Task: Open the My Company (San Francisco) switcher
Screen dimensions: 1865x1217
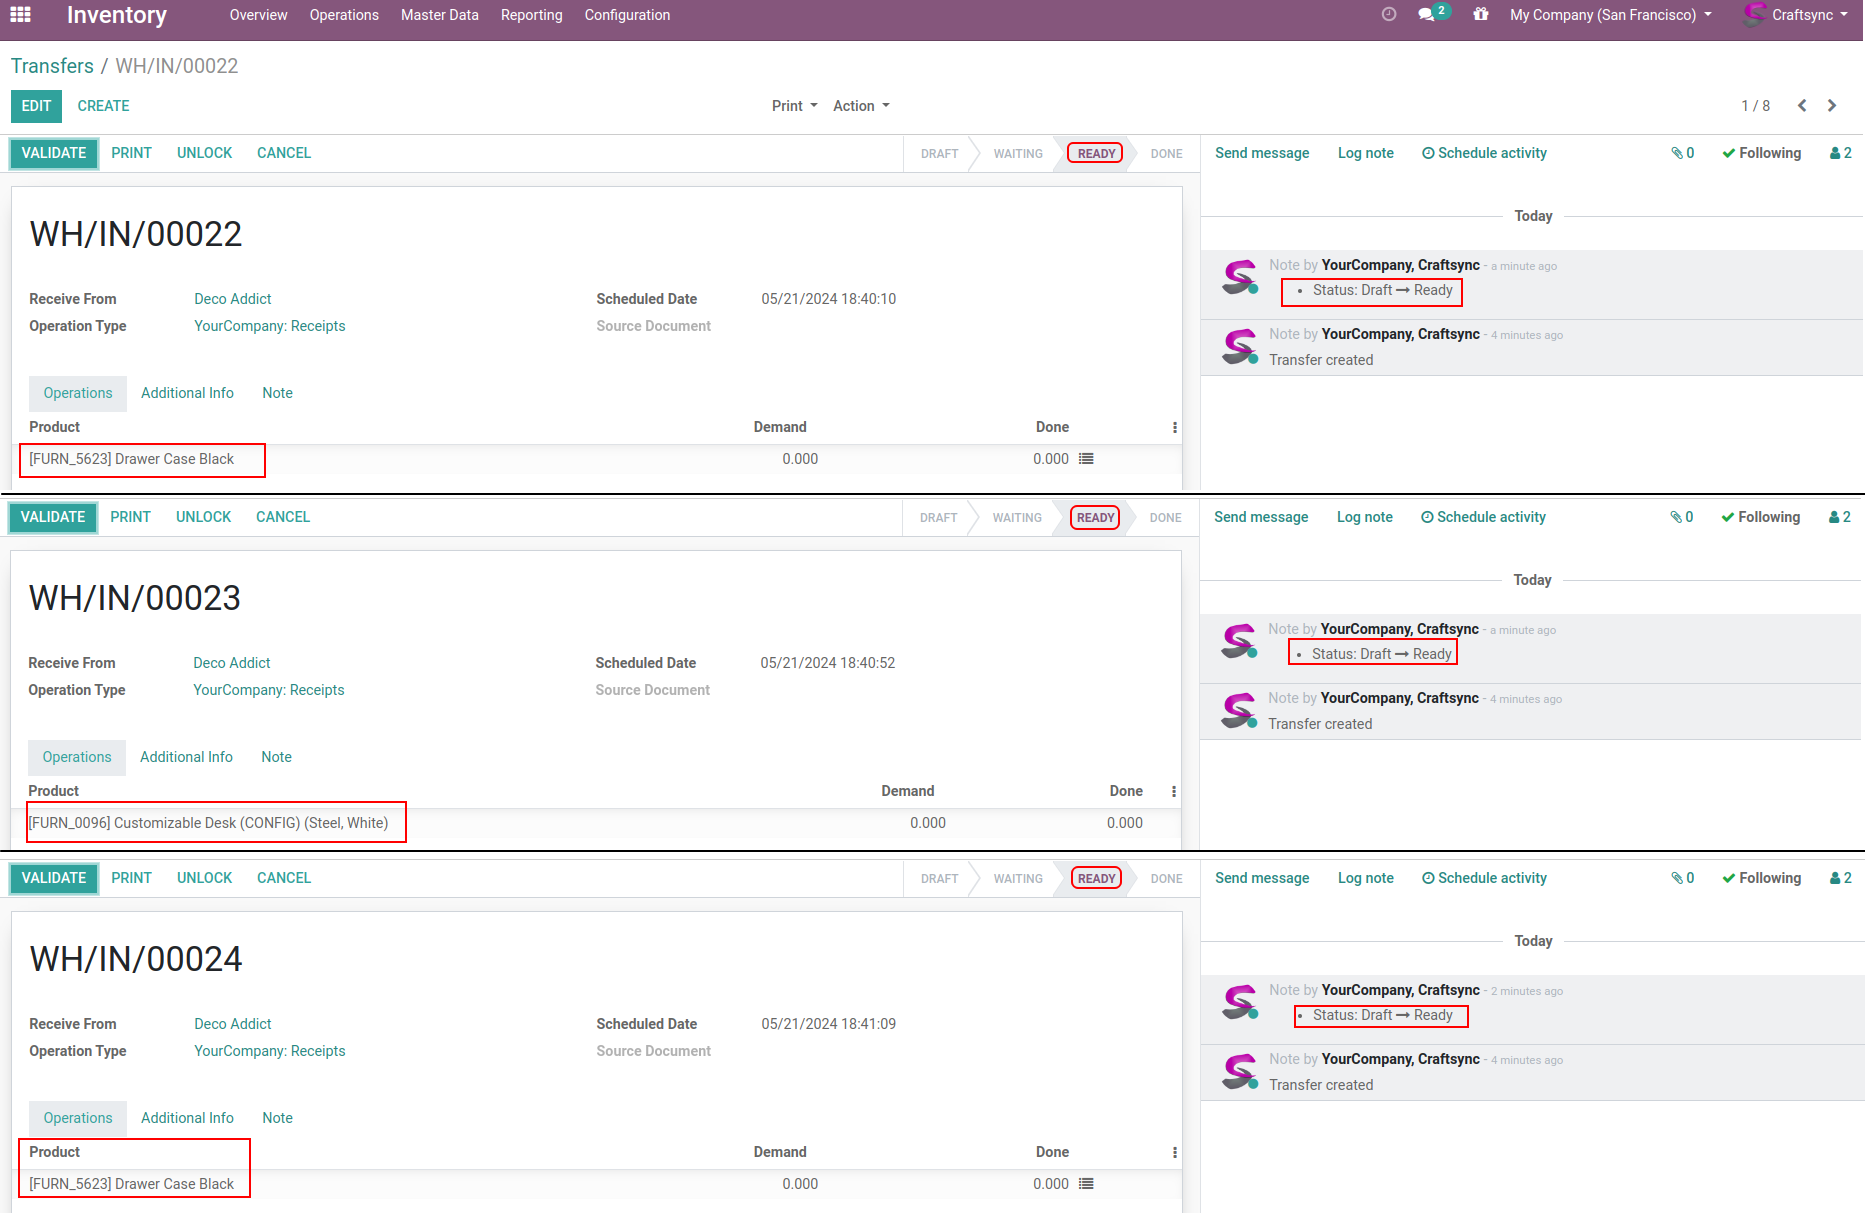Action: pos(1610,15)
